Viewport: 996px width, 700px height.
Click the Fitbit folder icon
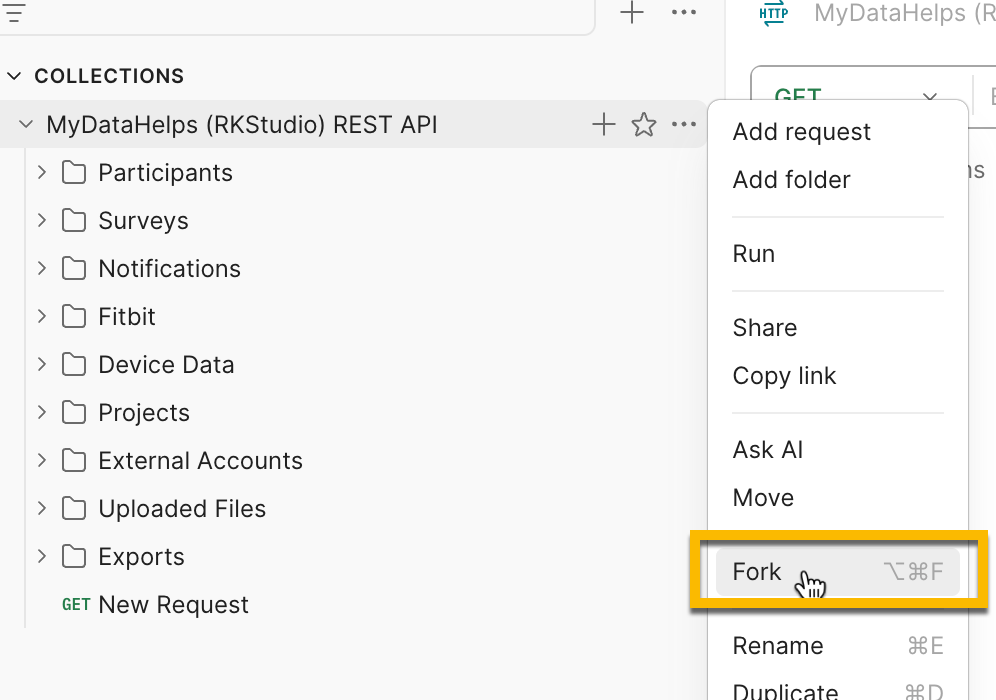[74, 316]
